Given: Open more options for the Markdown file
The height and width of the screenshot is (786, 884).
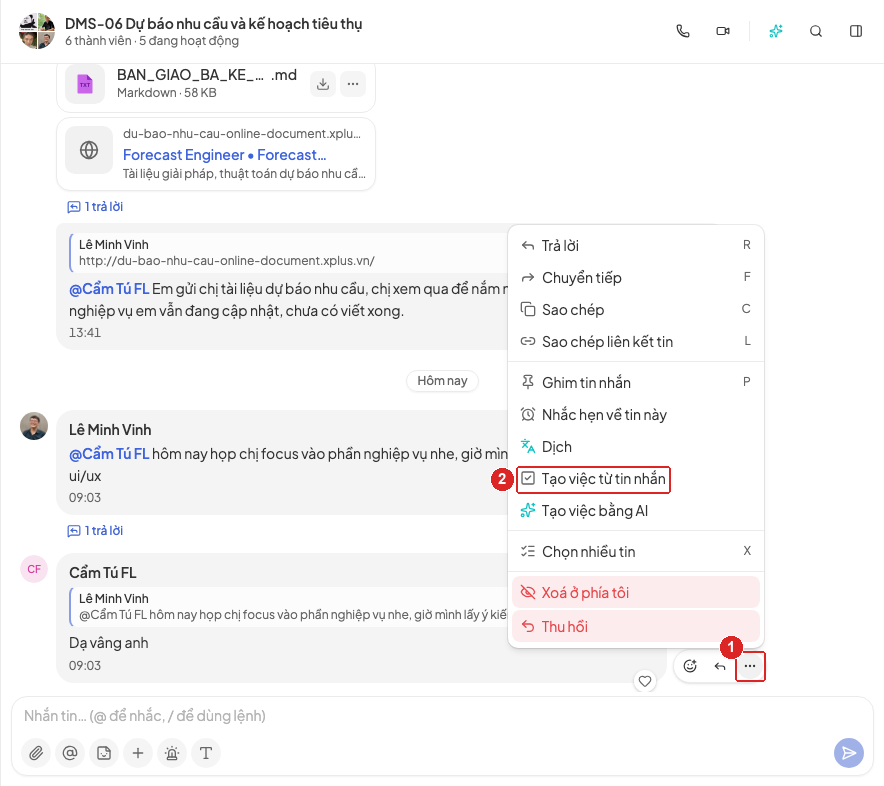Looking at the screenshot, I should tap(353, 84).
